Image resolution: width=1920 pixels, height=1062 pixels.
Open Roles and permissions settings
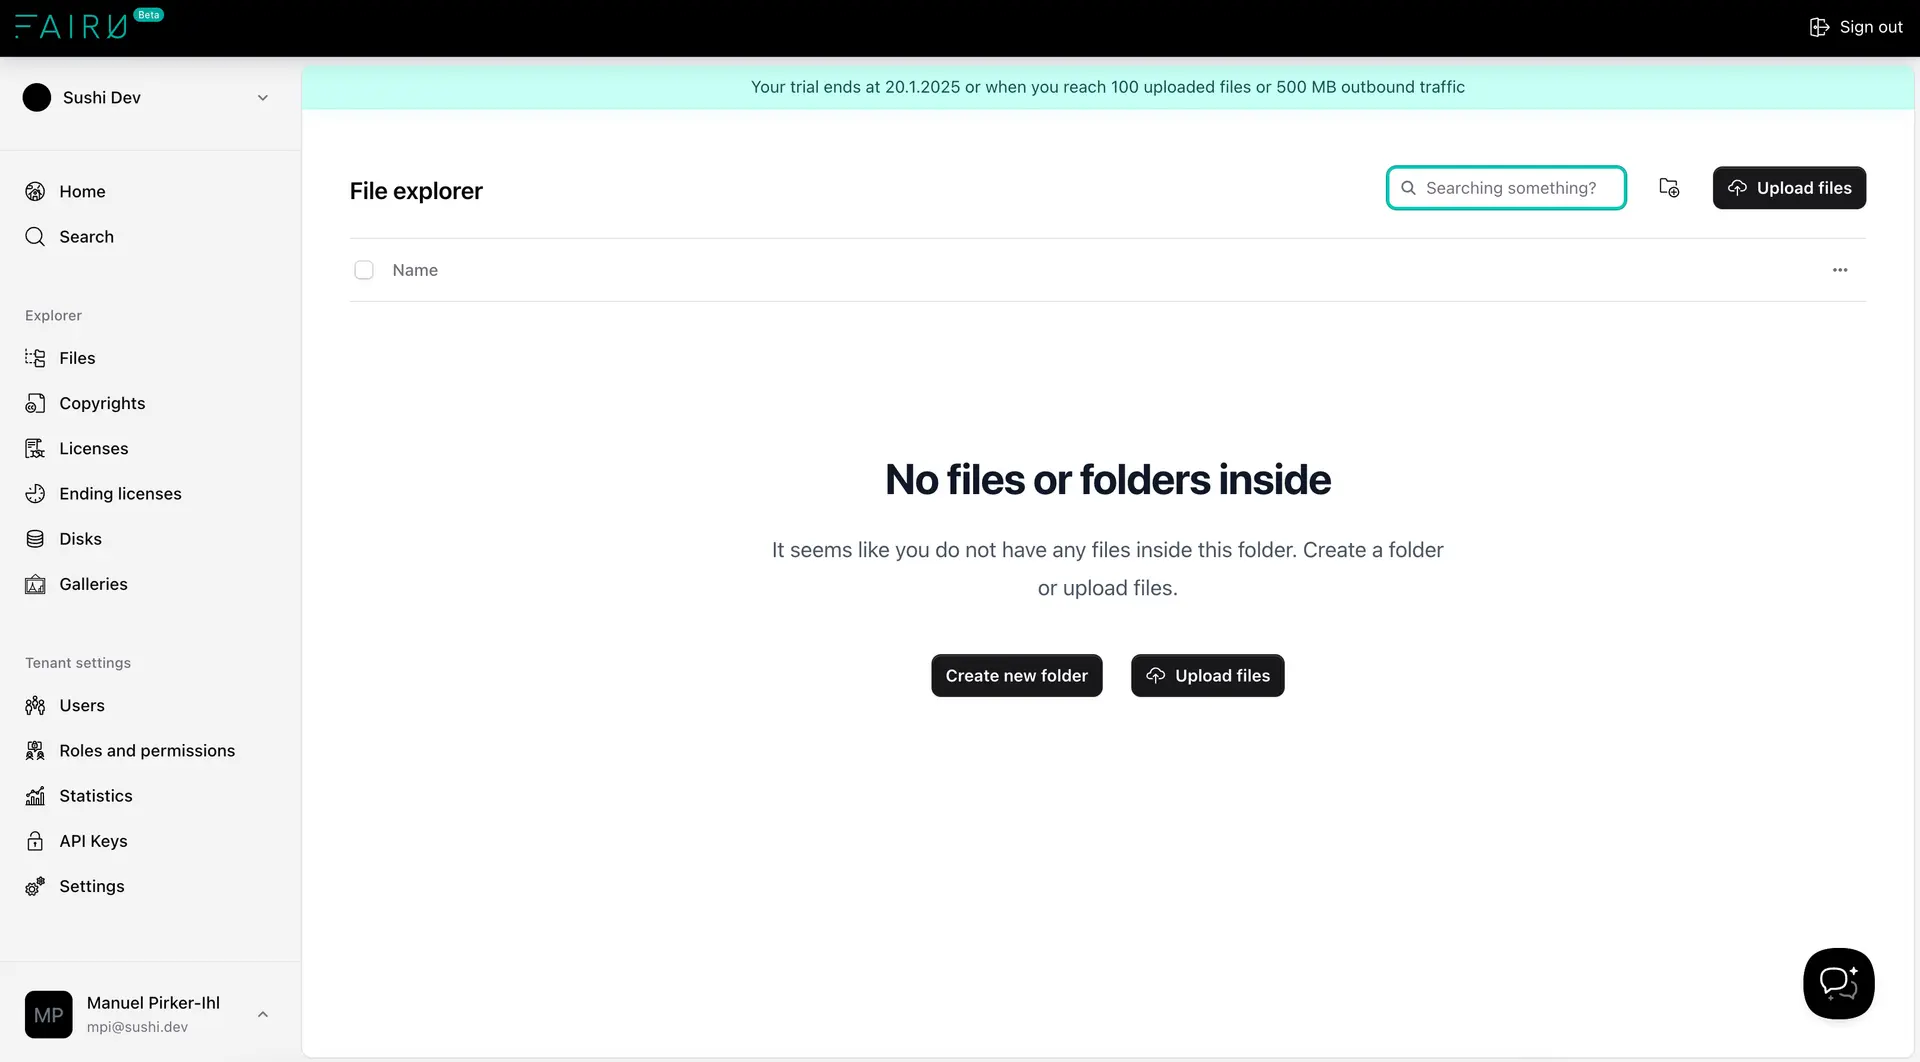pyautogui.click(x=146, y=750)
